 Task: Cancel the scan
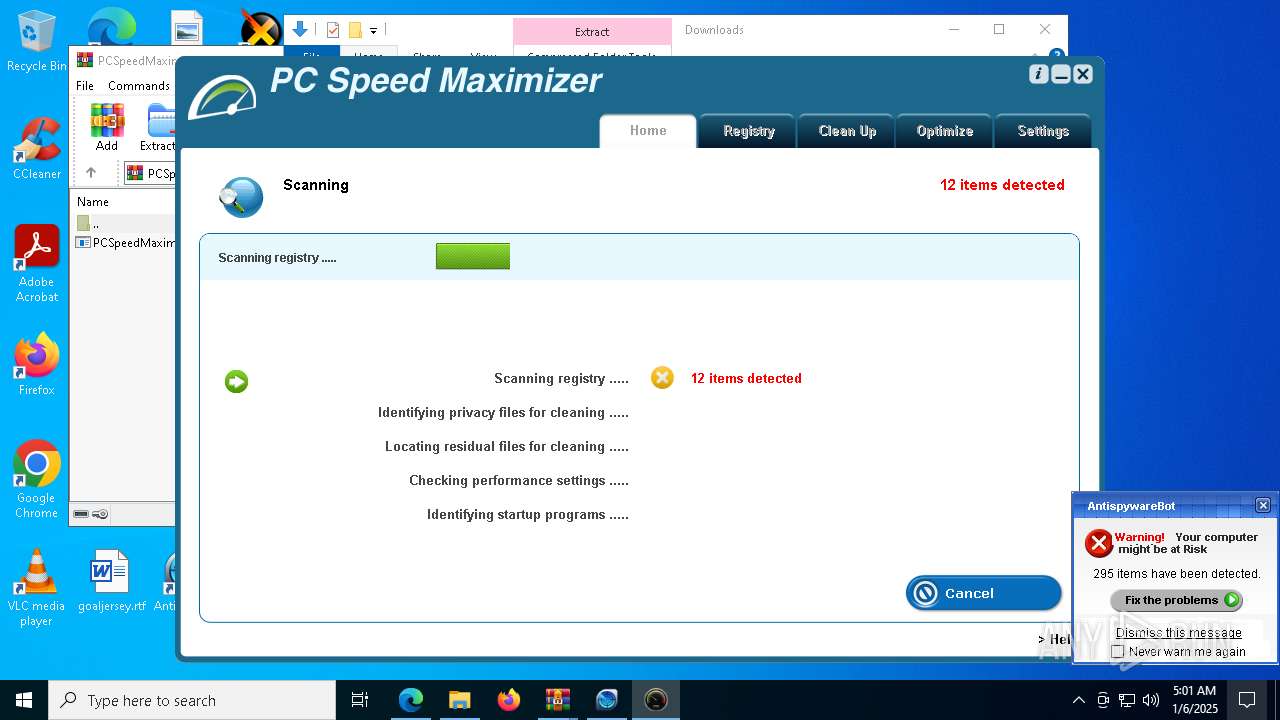click(983, 593)
